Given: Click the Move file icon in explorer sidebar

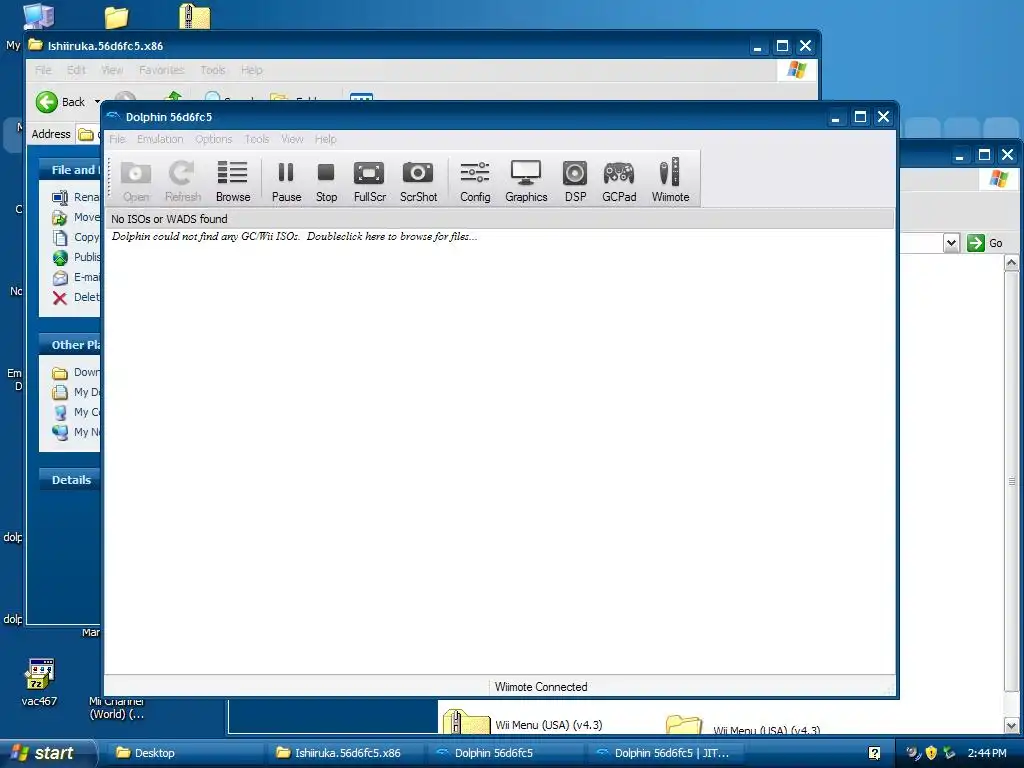Looking at the screenshot, I should (x=60, y=217).
